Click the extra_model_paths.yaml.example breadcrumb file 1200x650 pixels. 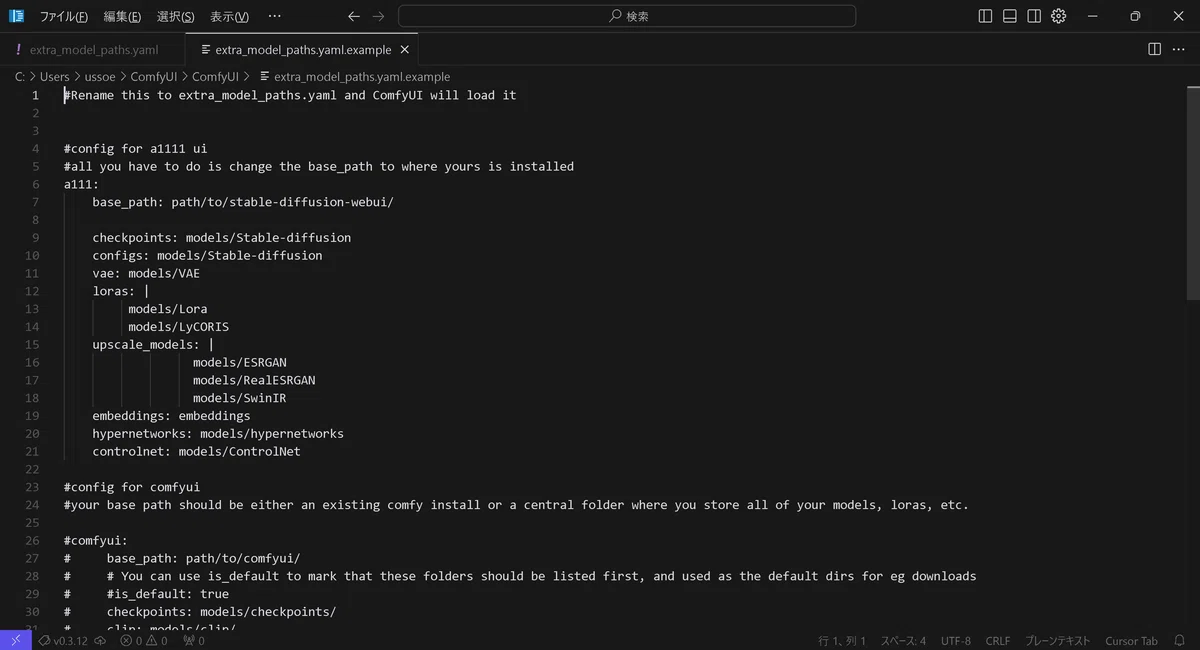tap(355, 77)
